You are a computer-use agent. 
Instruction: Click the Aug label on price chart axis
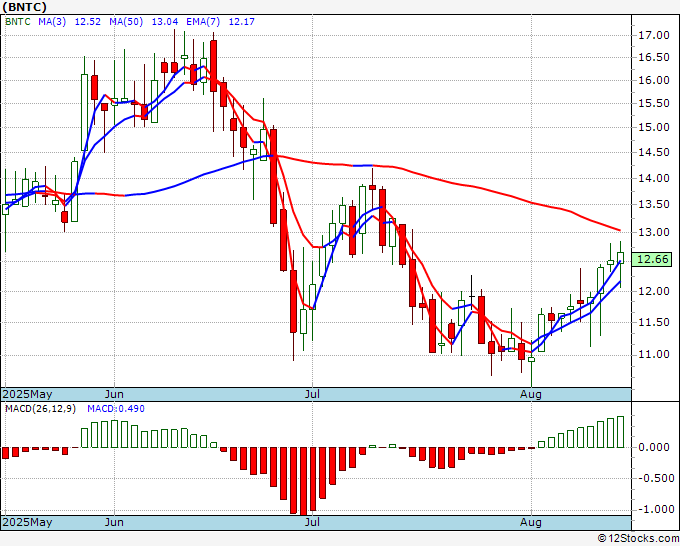531,394
